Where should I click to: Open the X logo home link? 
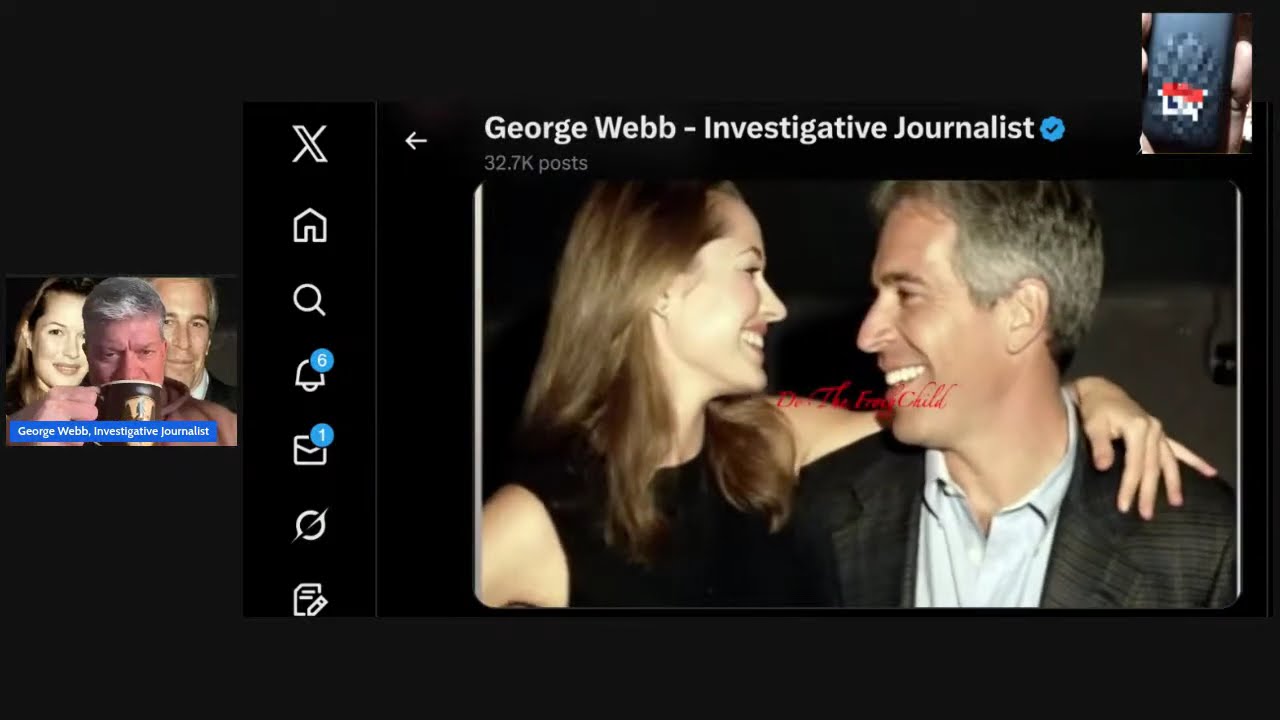tap(309, 145)
